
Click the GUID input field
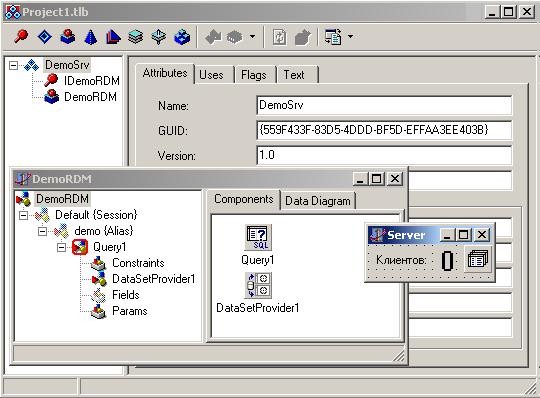pyautogui.click(x=384, y=130)
